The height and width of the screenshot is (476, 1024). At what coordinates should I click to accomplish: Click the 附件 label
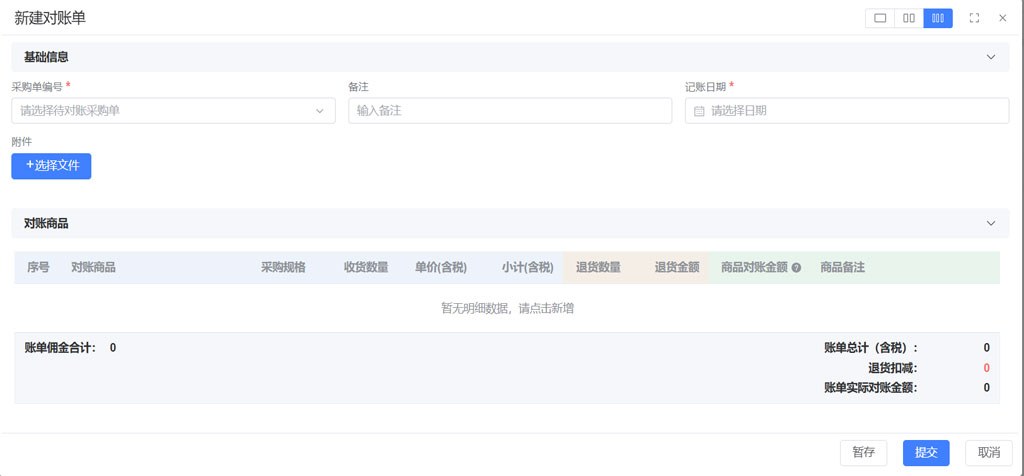[x=22, y=141]
